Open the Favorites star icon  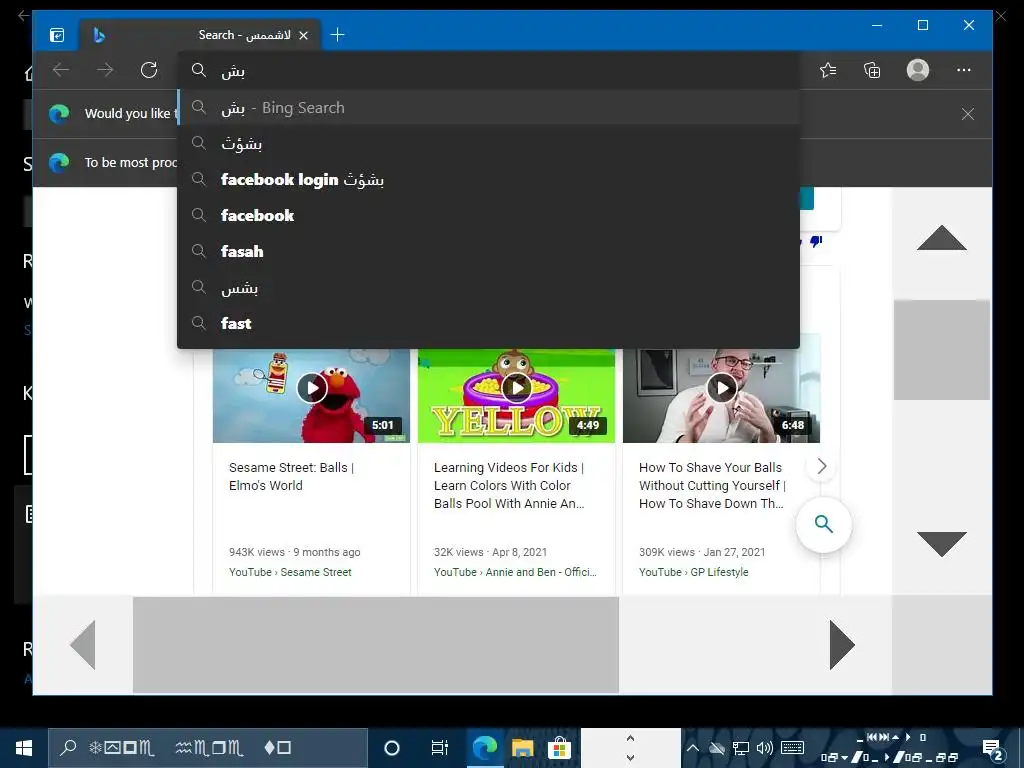point(828,70)
